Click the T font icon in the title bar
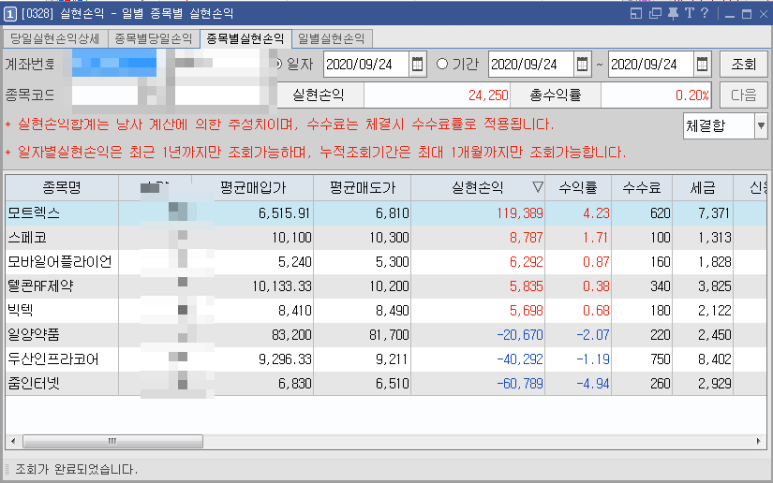The width and height of the screenshot is (773, 483). [689, 13]
